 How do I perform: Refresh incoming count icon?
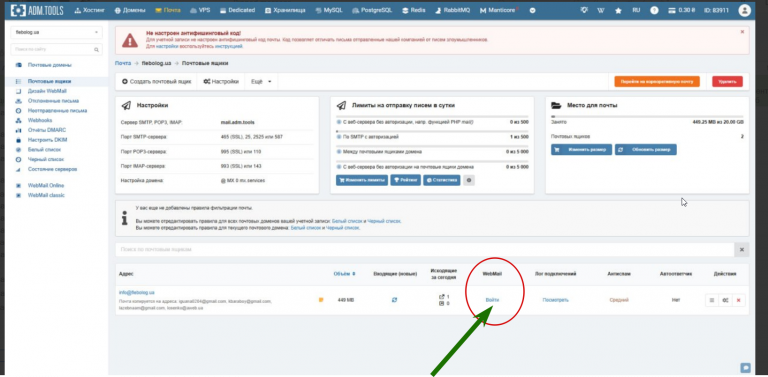[394, 300]
